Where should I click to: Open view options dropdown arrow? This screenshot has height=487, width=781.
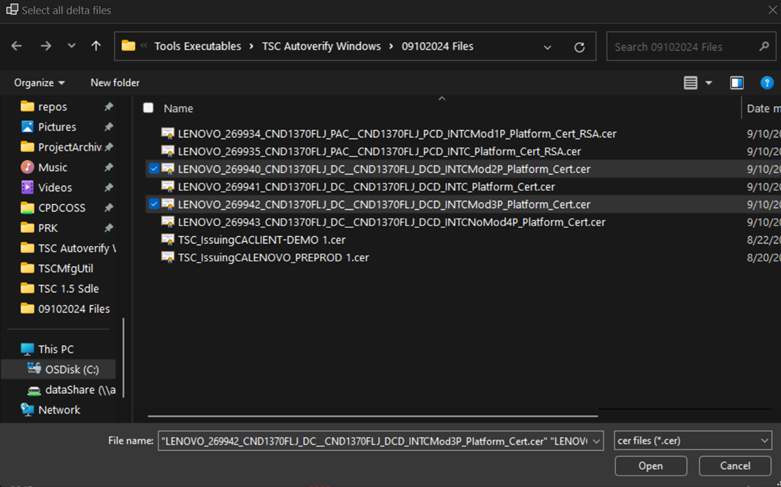[709, 83]
